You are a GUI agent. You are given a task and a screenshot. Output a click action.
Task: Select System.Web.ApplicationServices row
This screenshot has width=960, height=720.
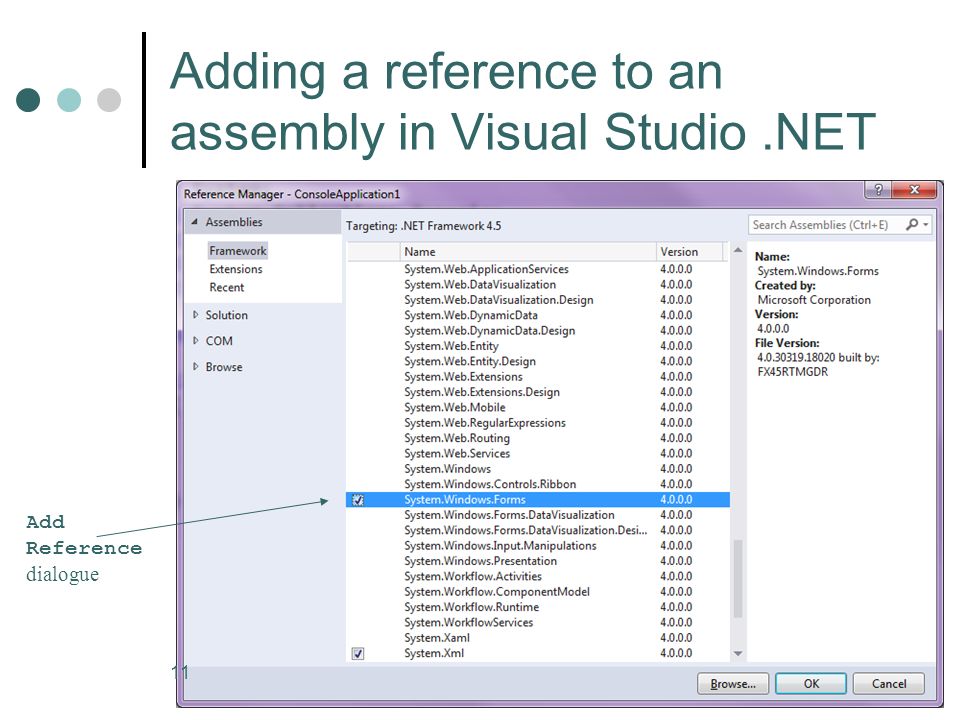click(538, 269)
